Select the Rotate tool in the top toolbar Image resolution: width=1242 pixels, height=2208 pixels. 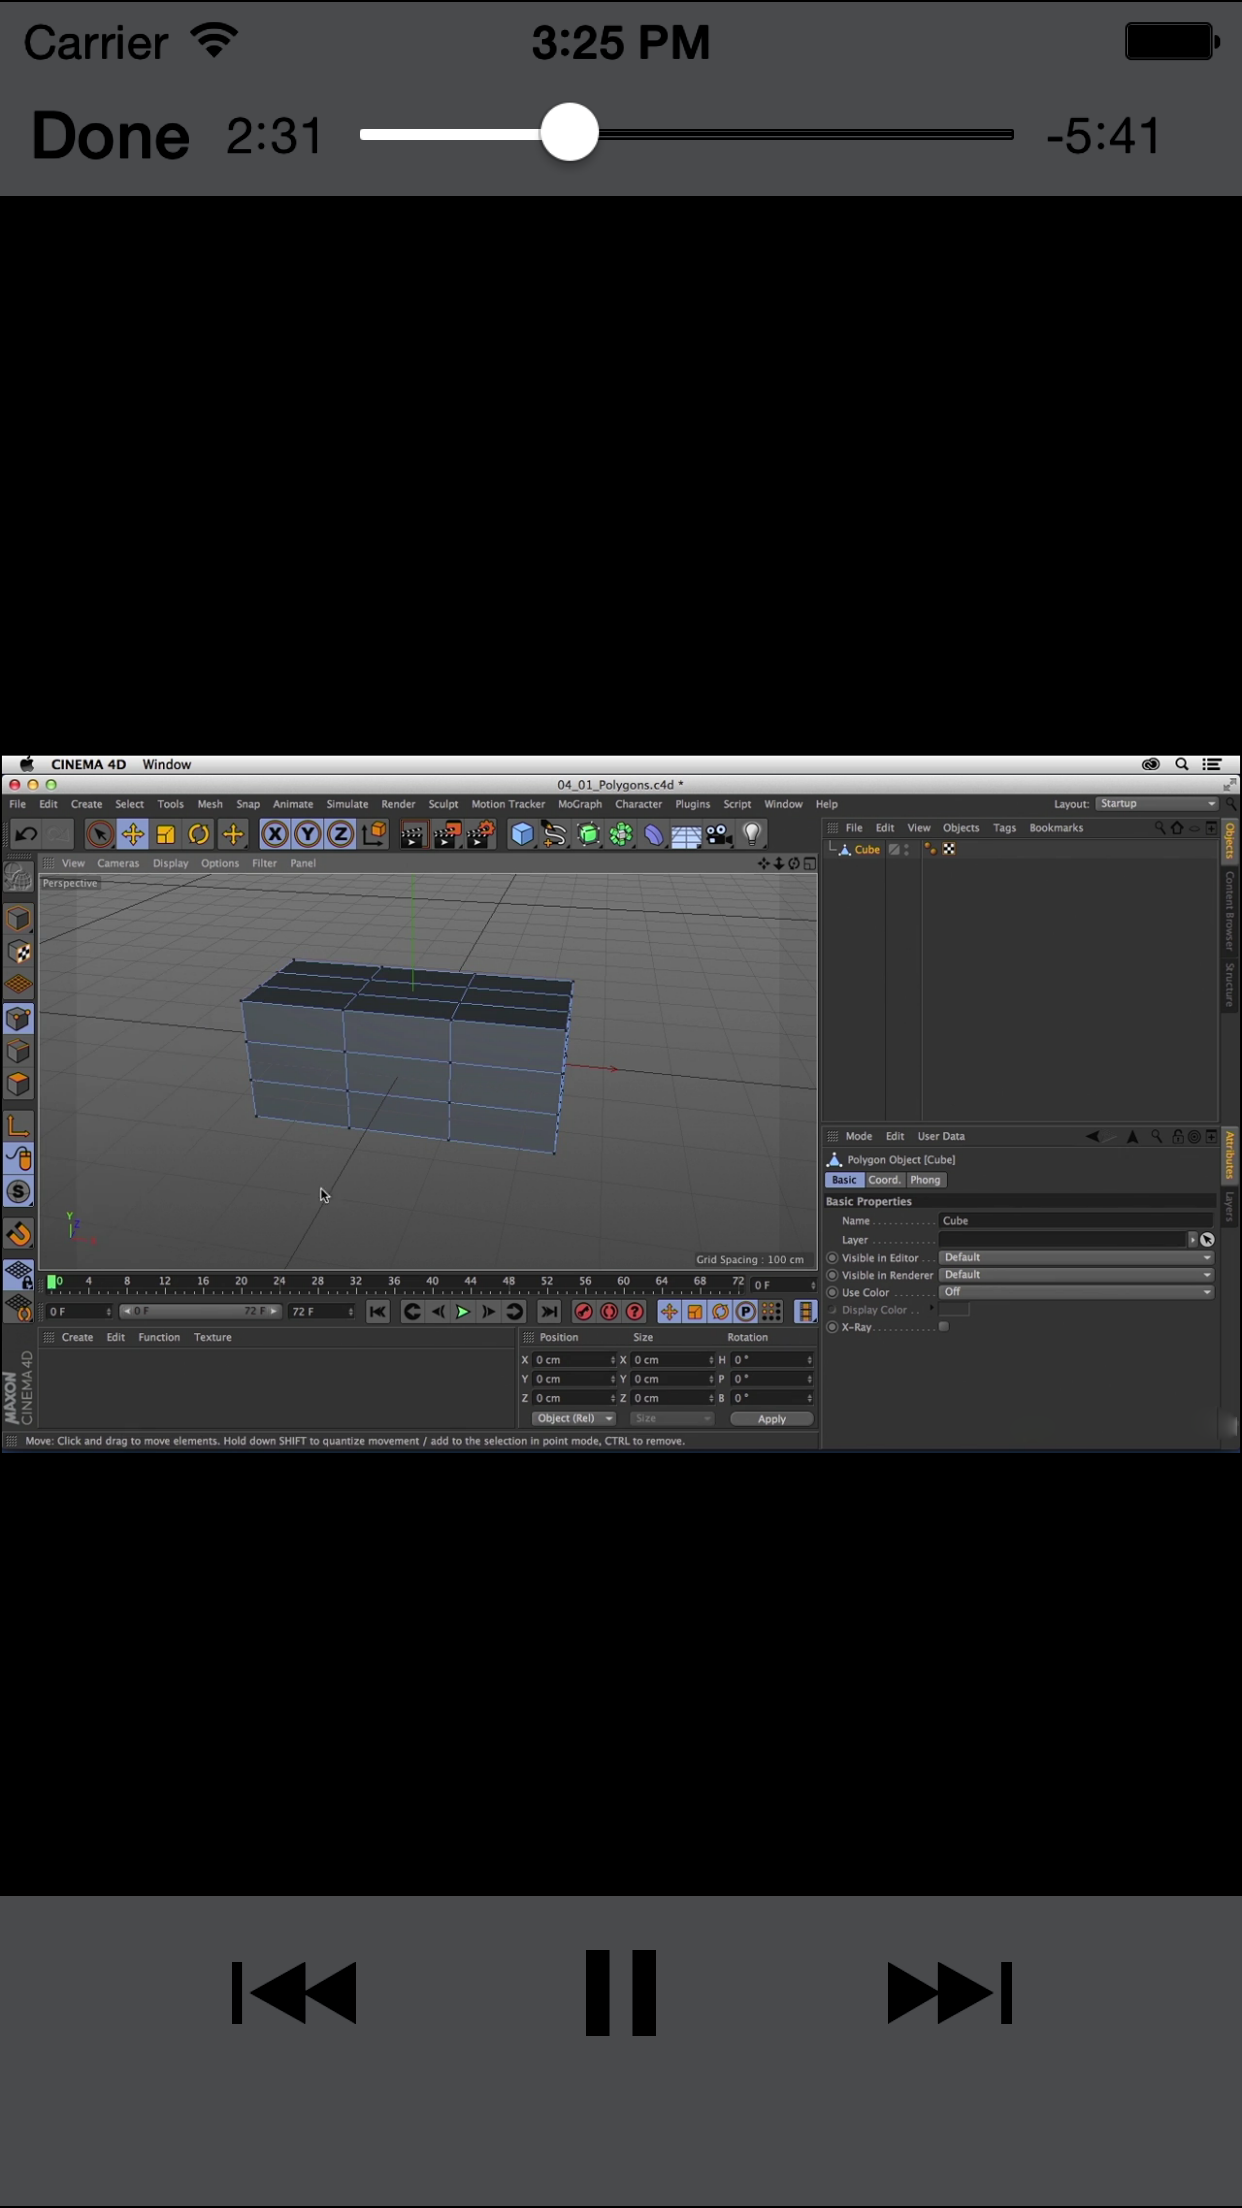199,834
